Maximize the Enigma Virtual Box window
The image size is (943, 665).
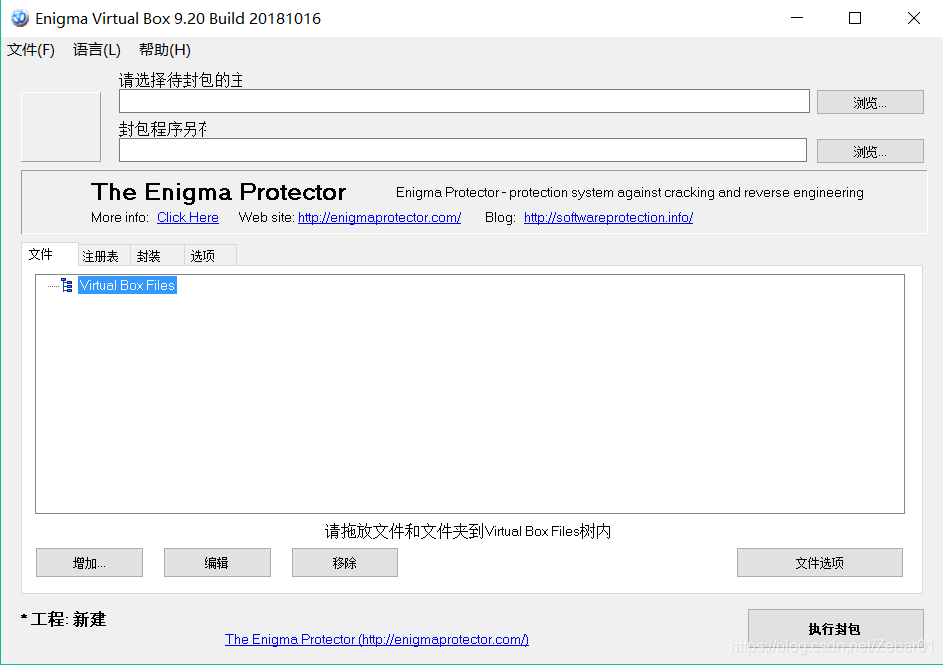pyautogui.click(x=855, y=18)
